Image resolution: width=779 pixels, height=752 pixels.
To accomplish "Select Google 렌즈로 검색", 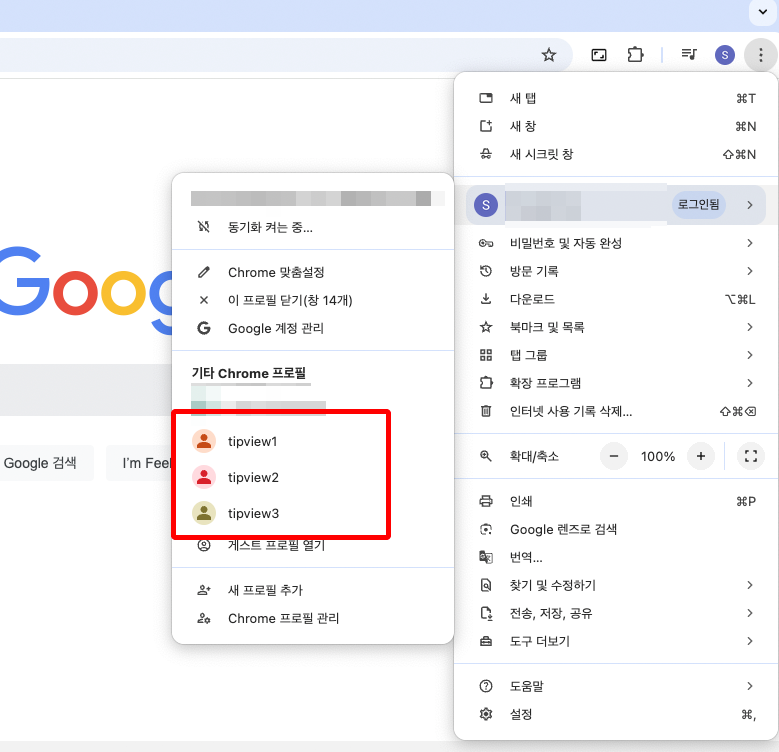I will coord(616,529).
